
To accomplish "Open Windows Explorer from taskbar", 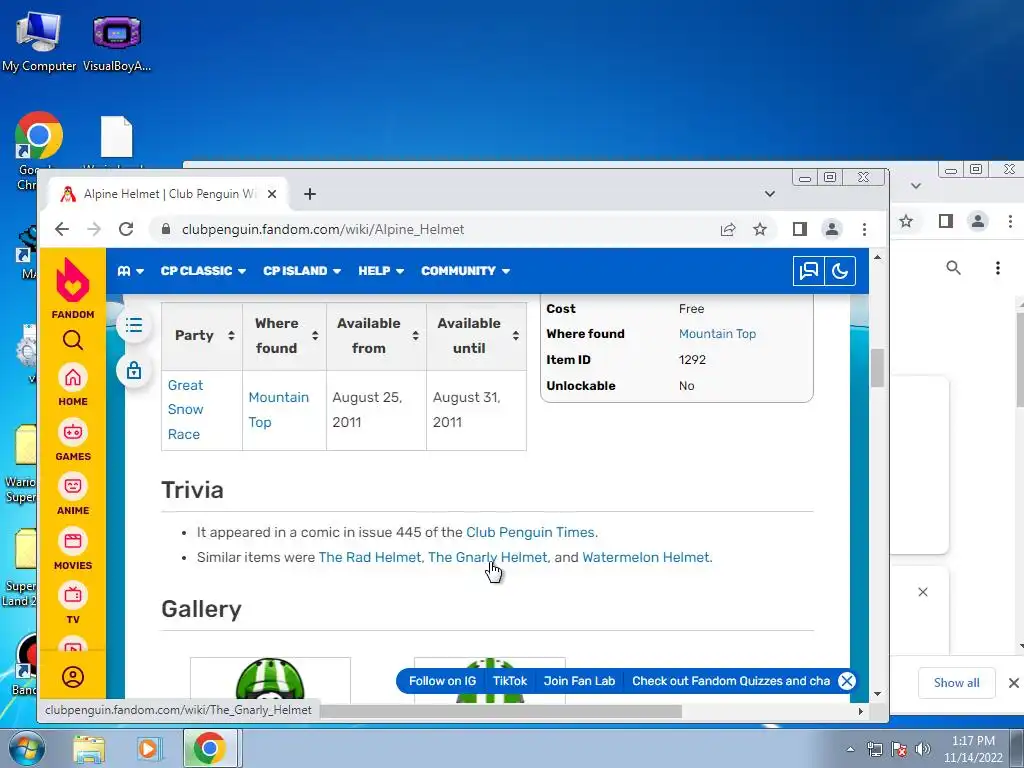I will tap(89, 748).
